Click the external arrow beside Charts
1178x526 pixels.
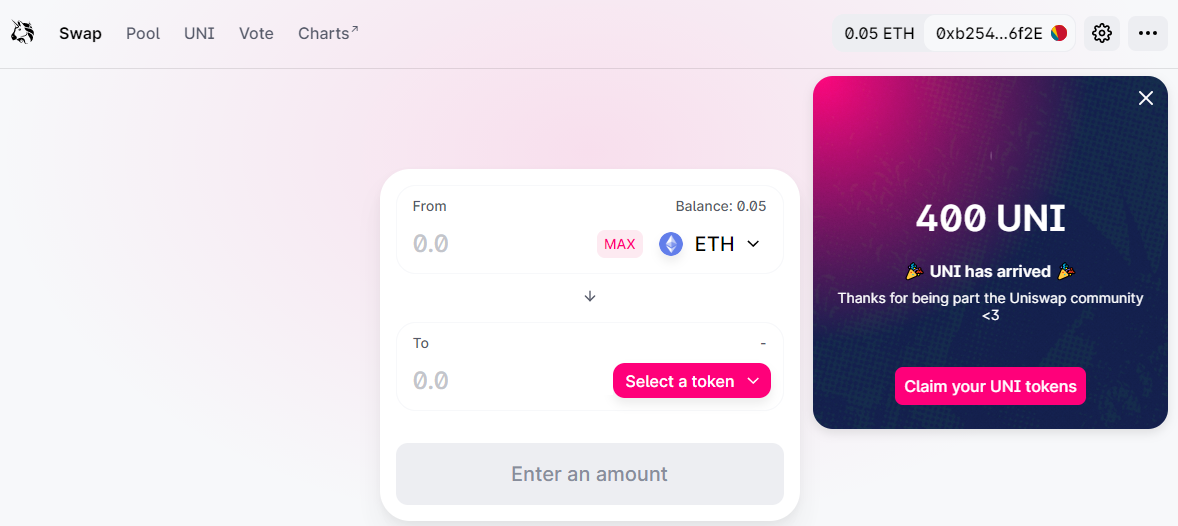tap(354, 29)
